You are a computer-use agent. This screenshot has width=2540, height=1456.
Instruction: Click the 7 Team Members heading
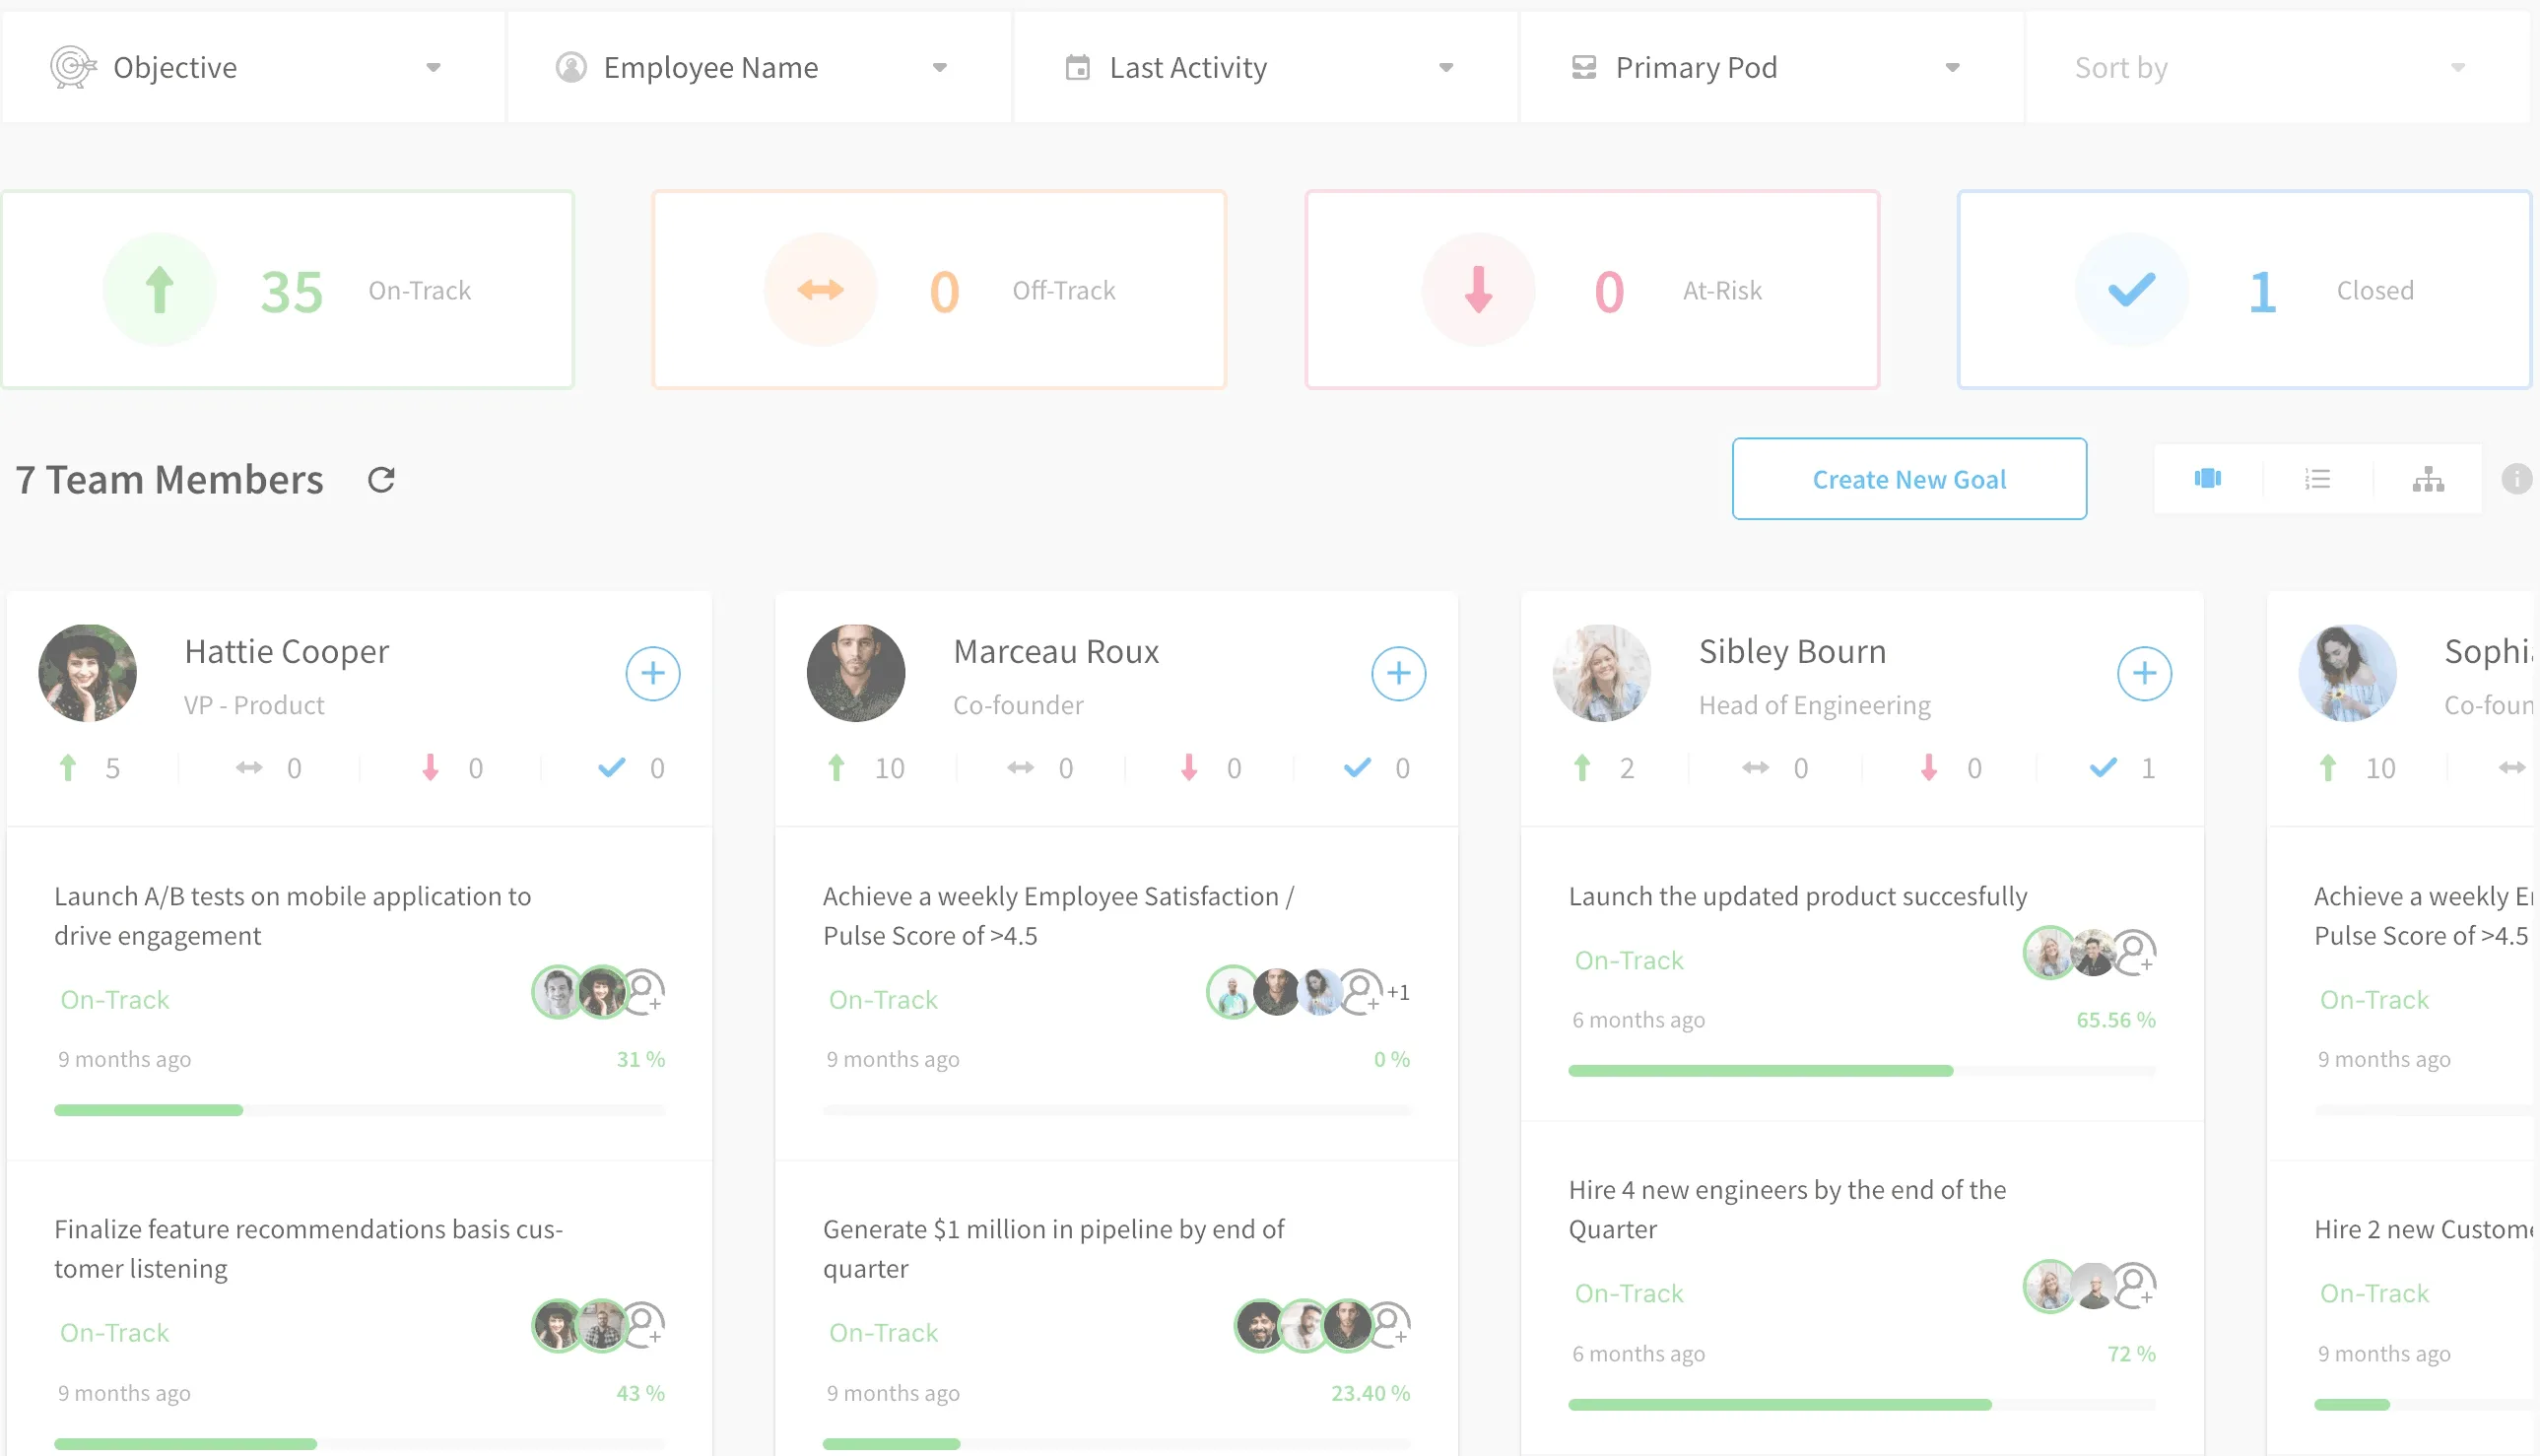[169, 480]
